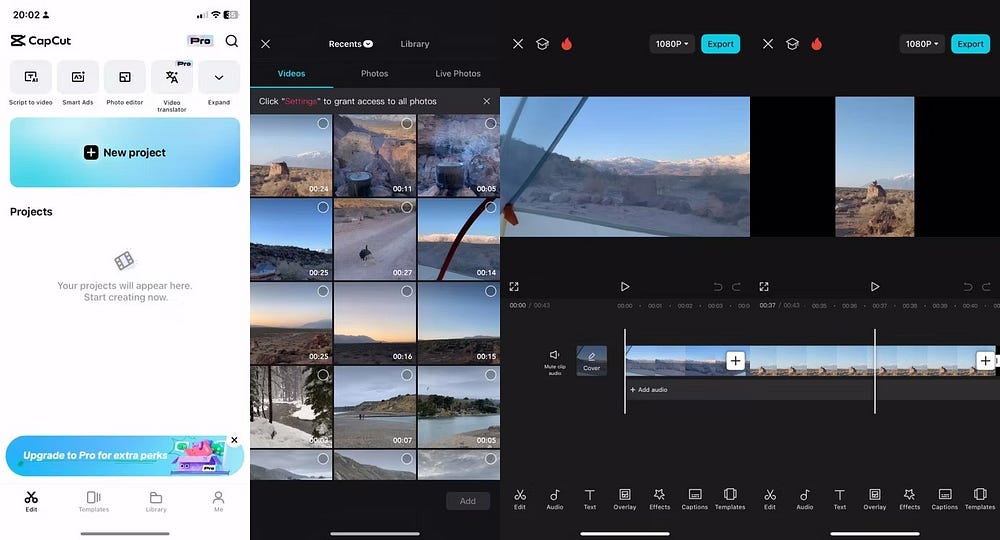Switch to Library in media picker header

coord(415,44)
